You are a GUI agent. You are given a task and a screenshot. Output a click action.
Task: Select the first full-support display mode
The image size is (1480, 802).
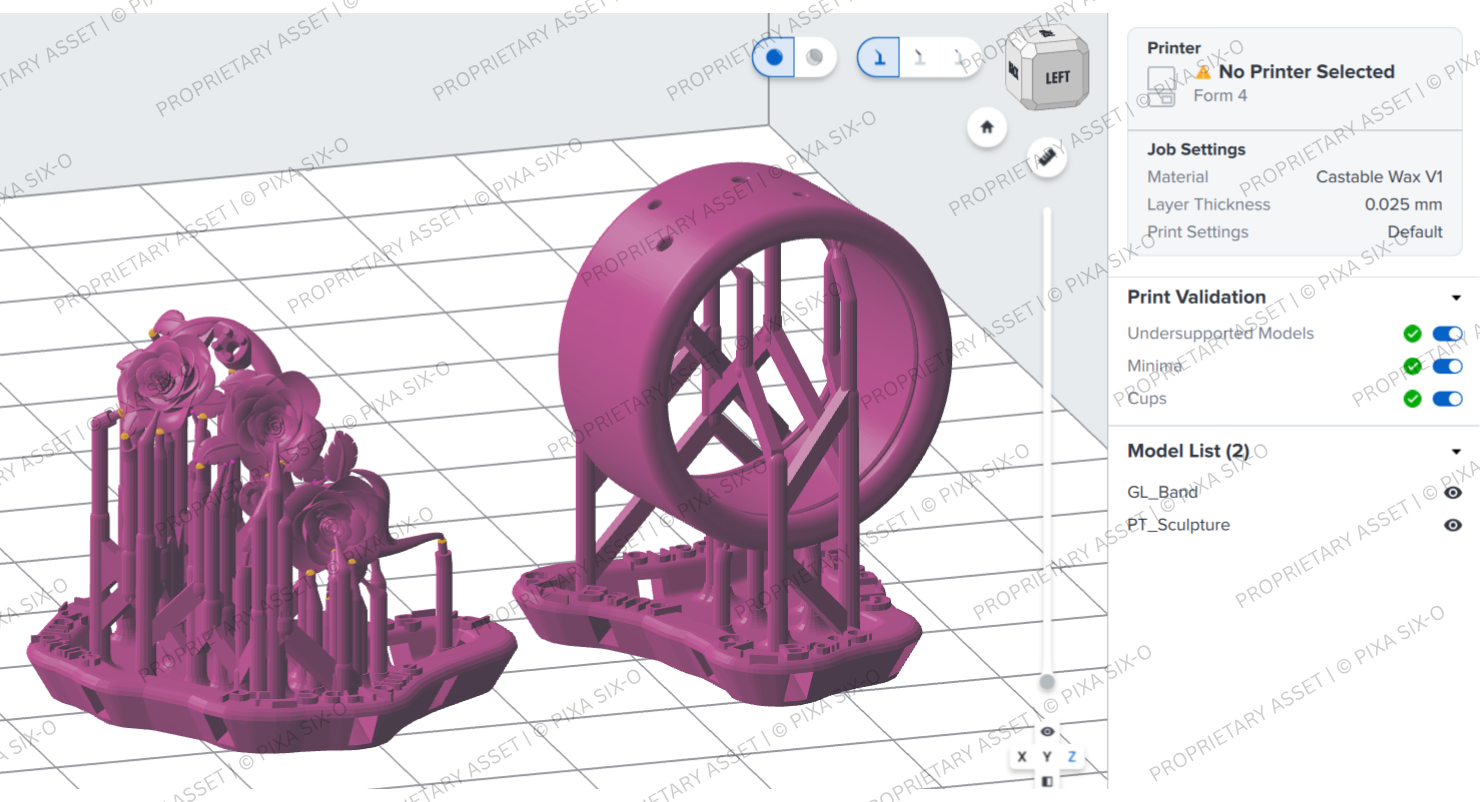[x=879, y=58]
